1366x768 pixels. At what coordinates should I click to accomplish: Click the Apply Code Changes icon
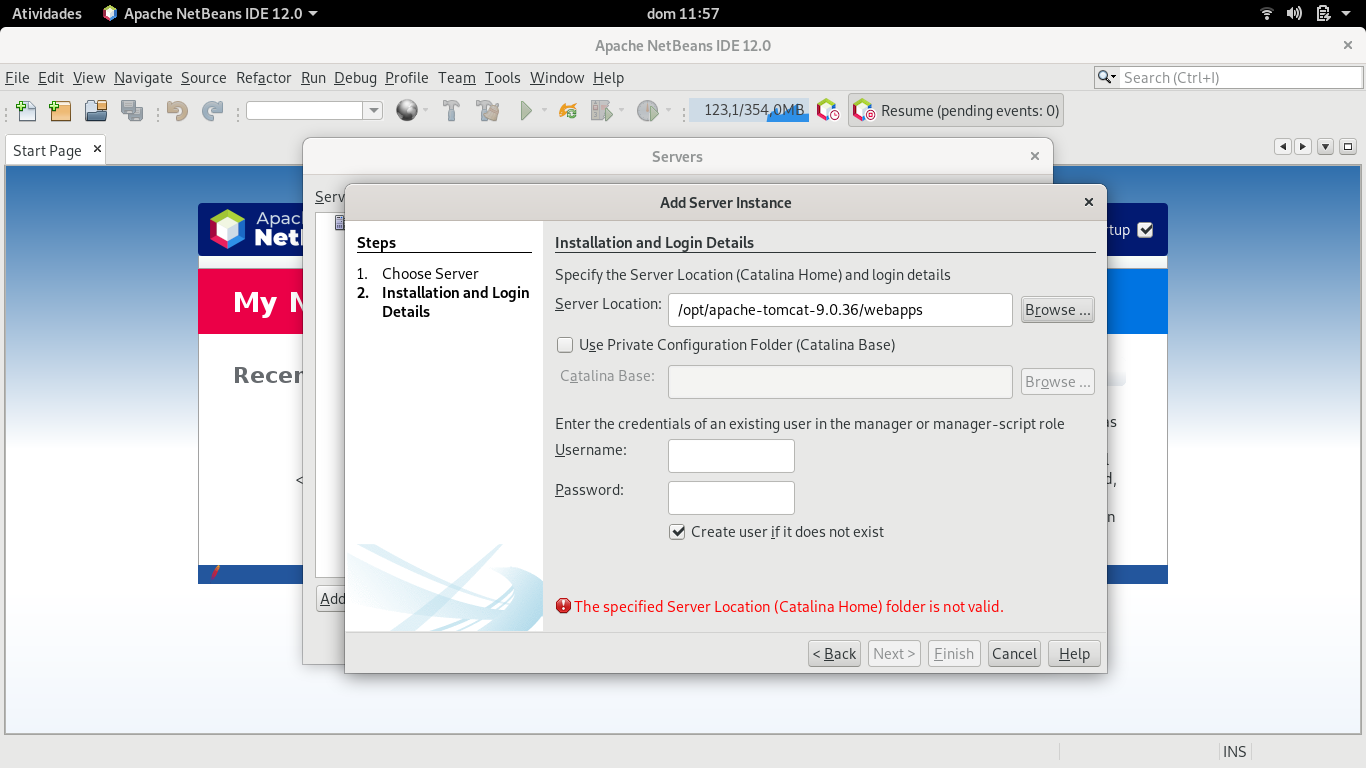[568, 111]
